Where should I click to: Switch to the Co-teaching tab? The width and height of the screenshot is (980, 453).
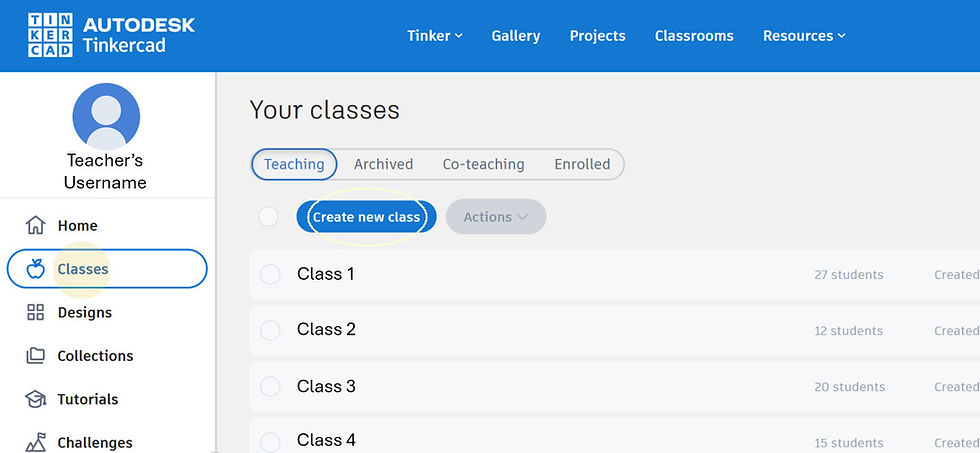pyautogui.click(x=483, y=164)
